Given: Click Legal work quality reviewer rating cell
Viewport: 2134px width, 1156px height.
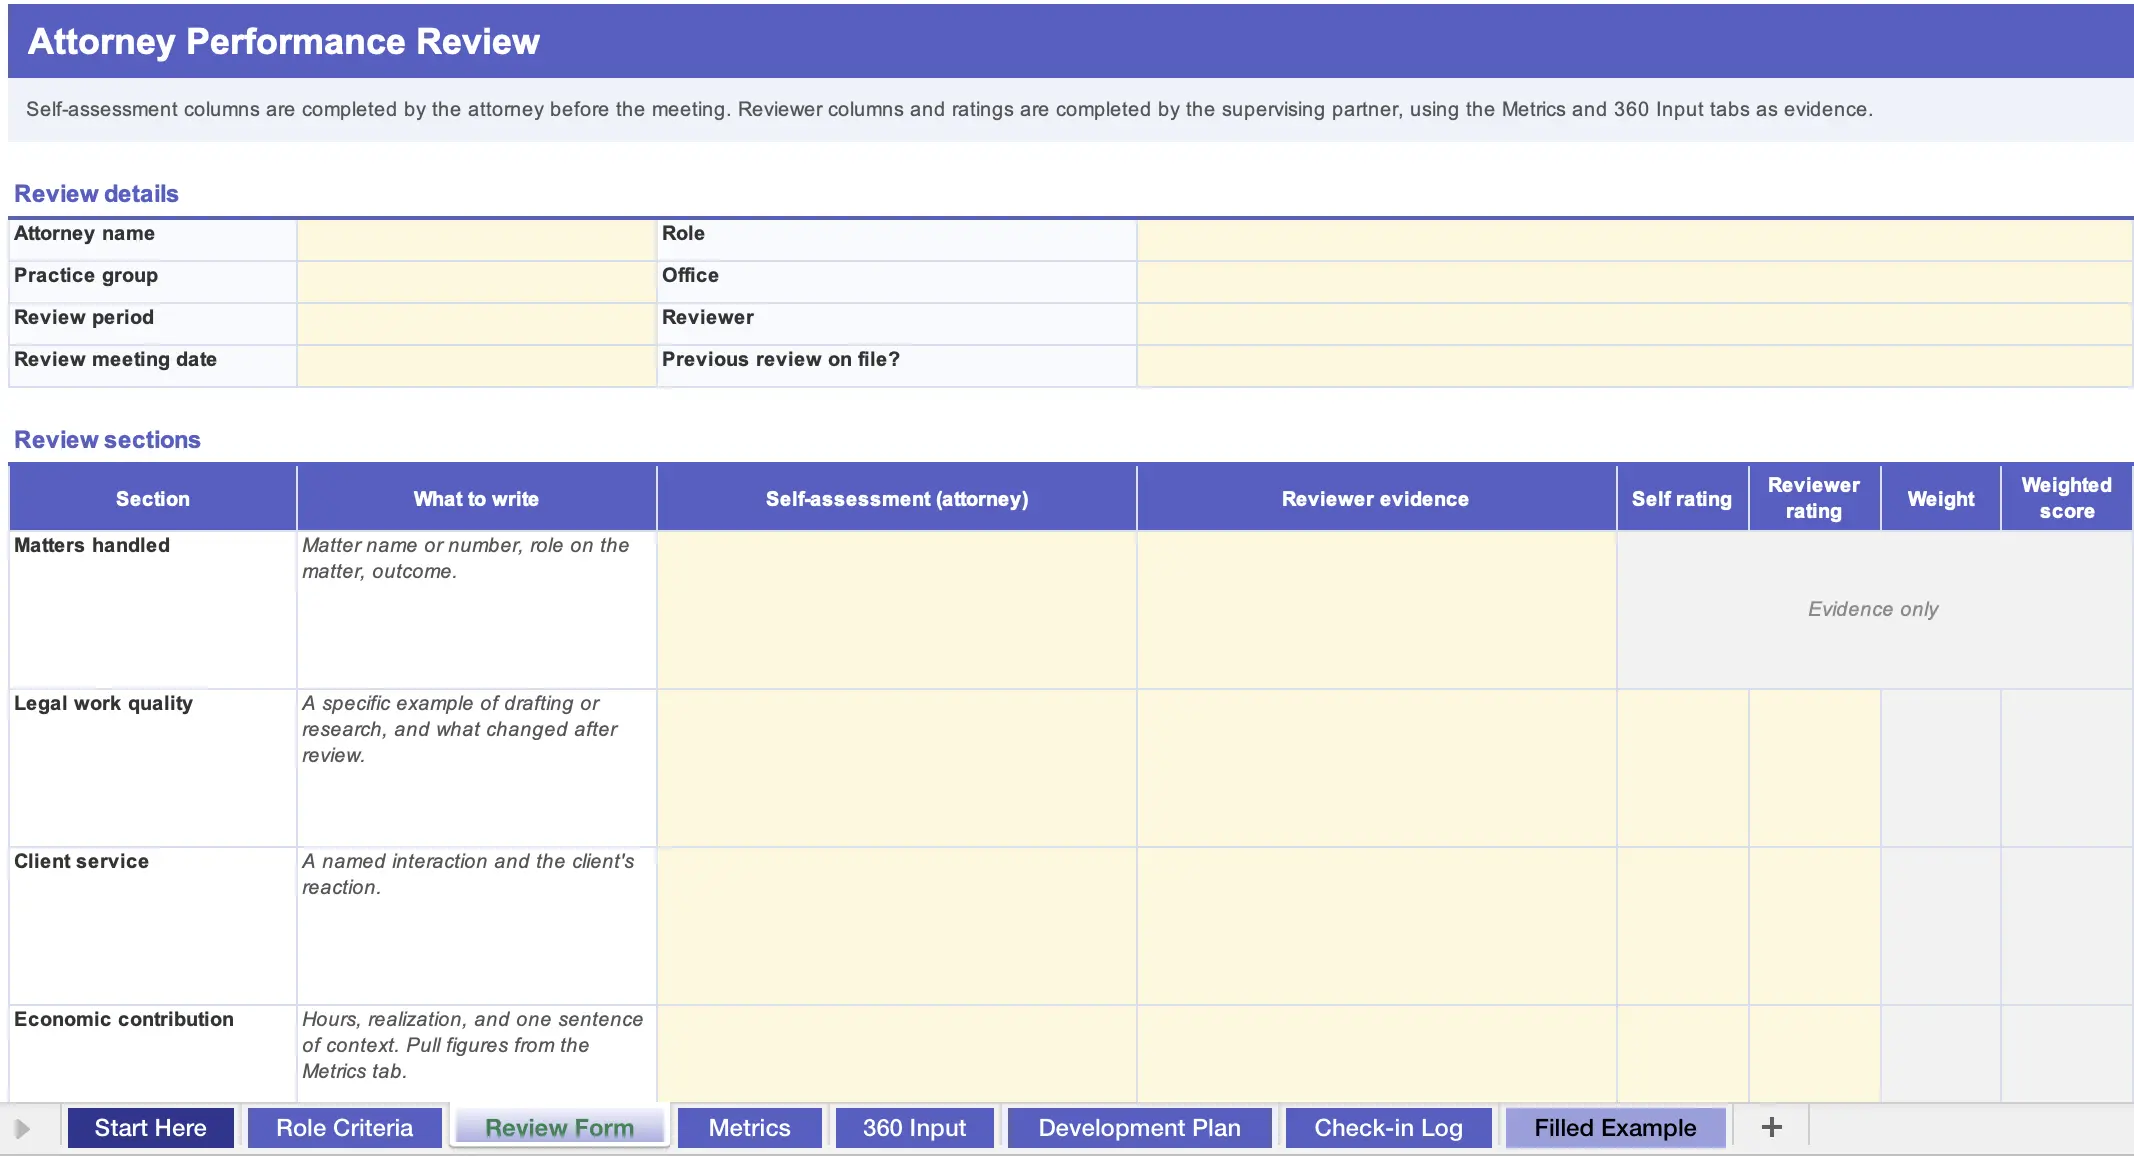Looking at the screenshot, I should click(1815, 768).
